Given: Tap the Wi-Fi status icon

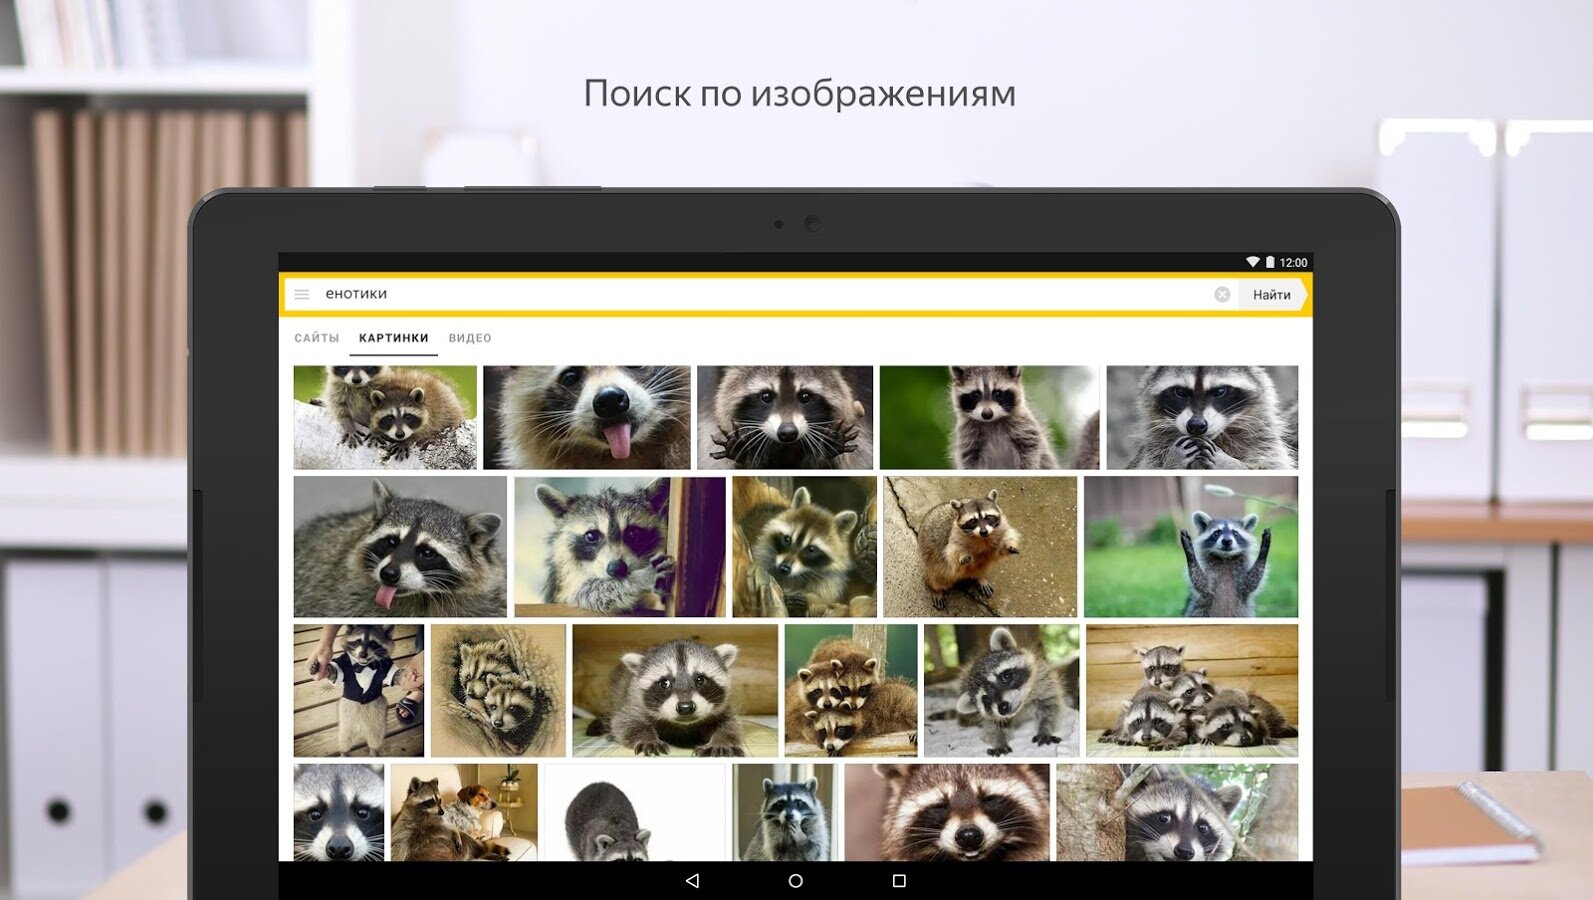Looking at the screenshot, I should coord(1252,262).
